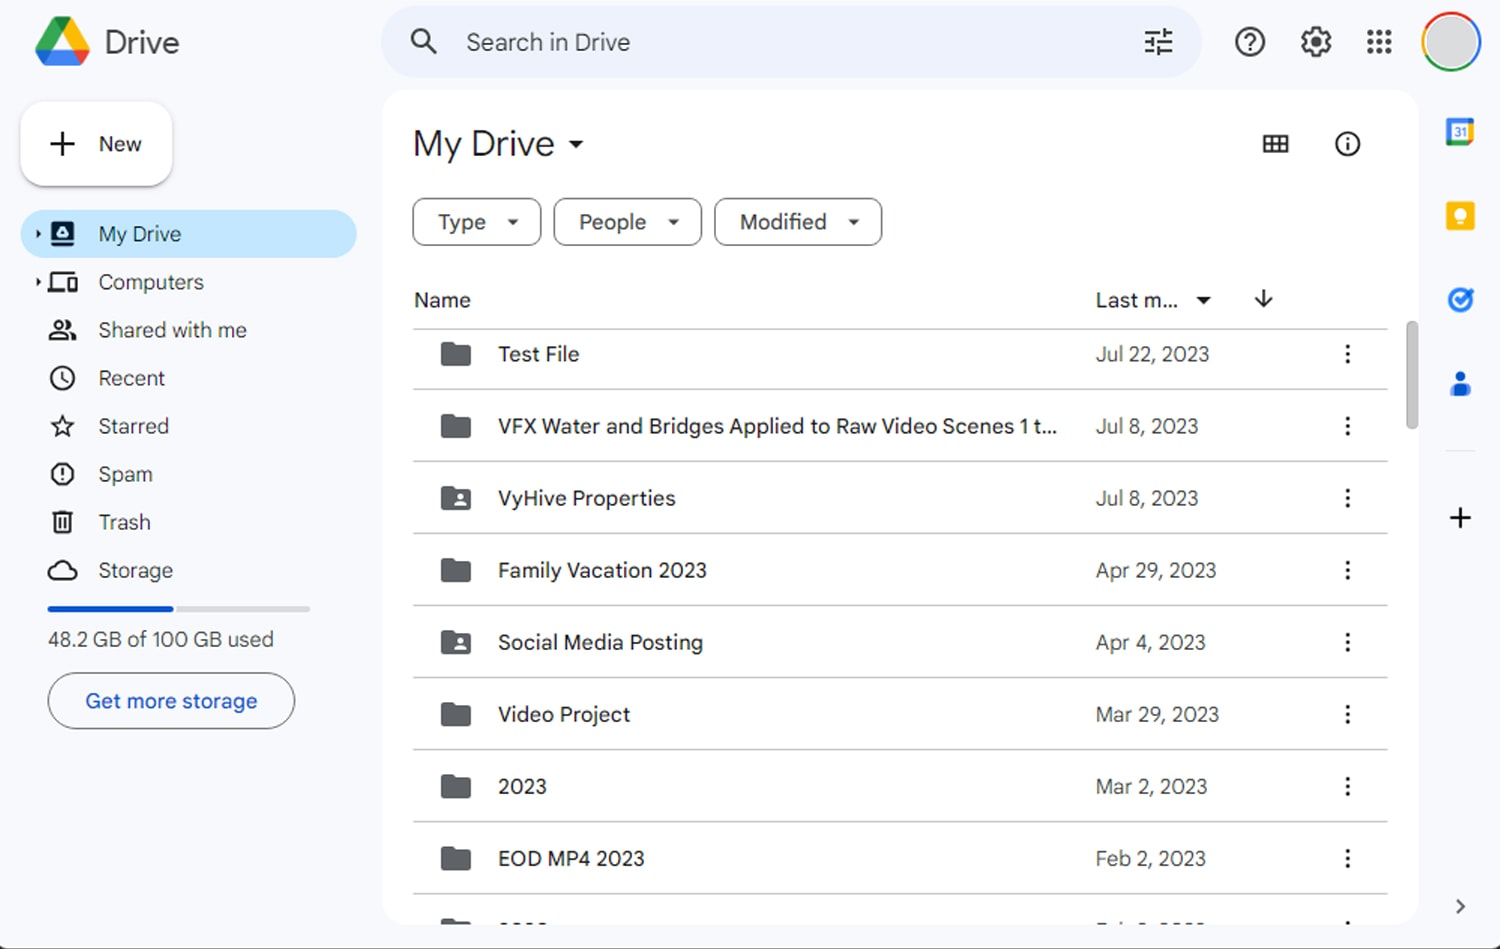Open the Type filter dropdown
Viewport: 1500px width, 949px height.
476,222
